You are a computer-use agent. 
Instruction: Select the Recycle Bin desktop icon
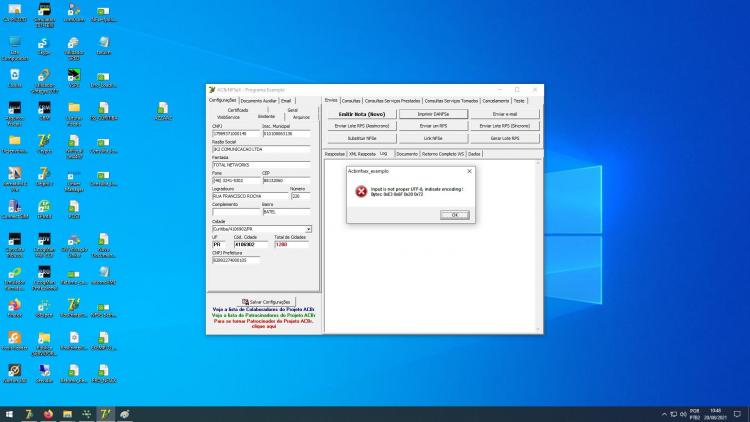15,79
